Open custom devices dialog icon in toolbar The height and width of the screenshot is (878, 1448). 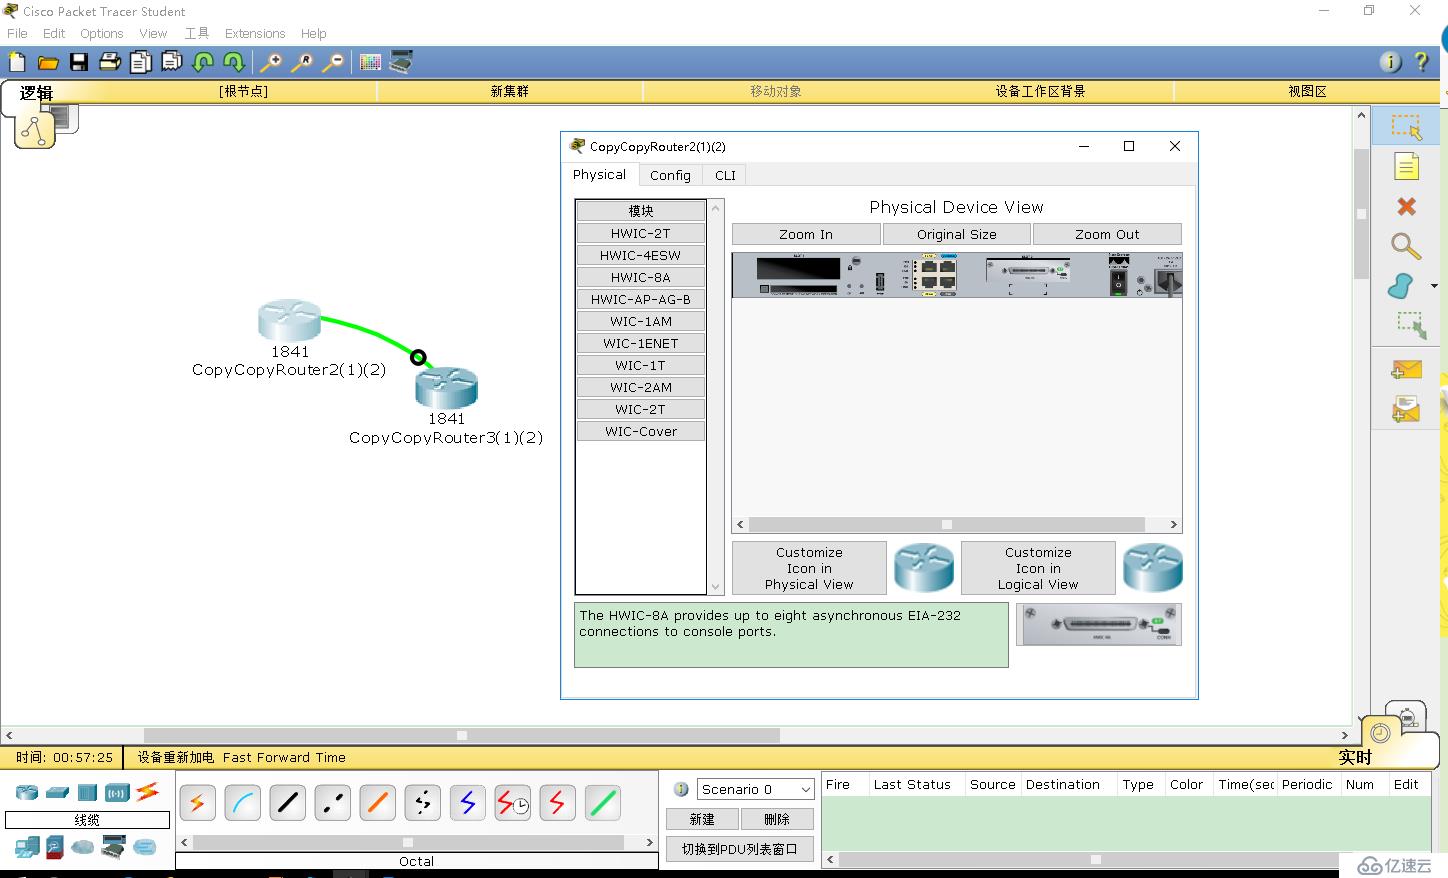pos(401,62)
